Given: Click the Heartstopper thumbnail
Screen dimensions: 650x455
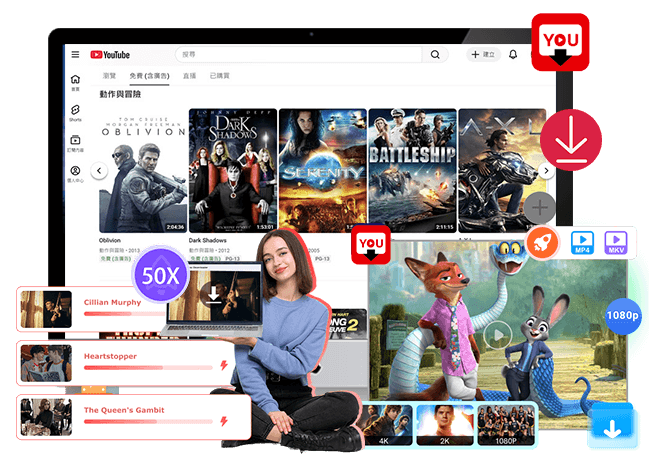Looking at the screenshot, I should [46, 363].
